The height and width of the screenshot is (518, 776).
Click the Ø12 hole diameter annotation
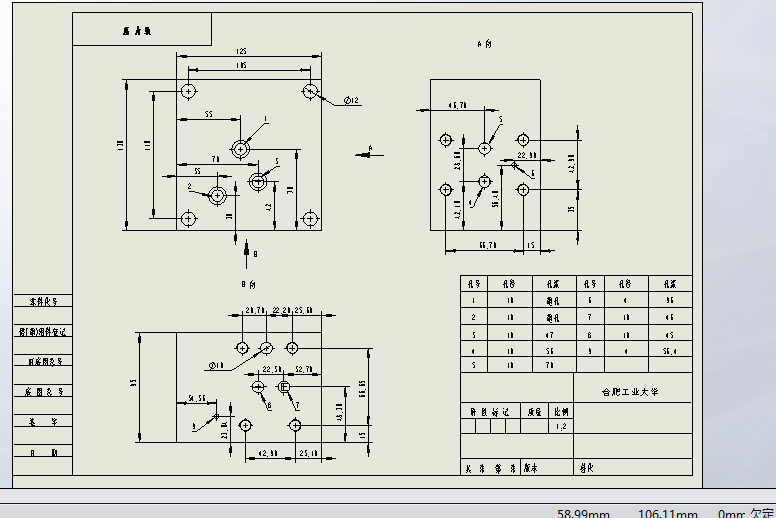[x=351, y=100]
